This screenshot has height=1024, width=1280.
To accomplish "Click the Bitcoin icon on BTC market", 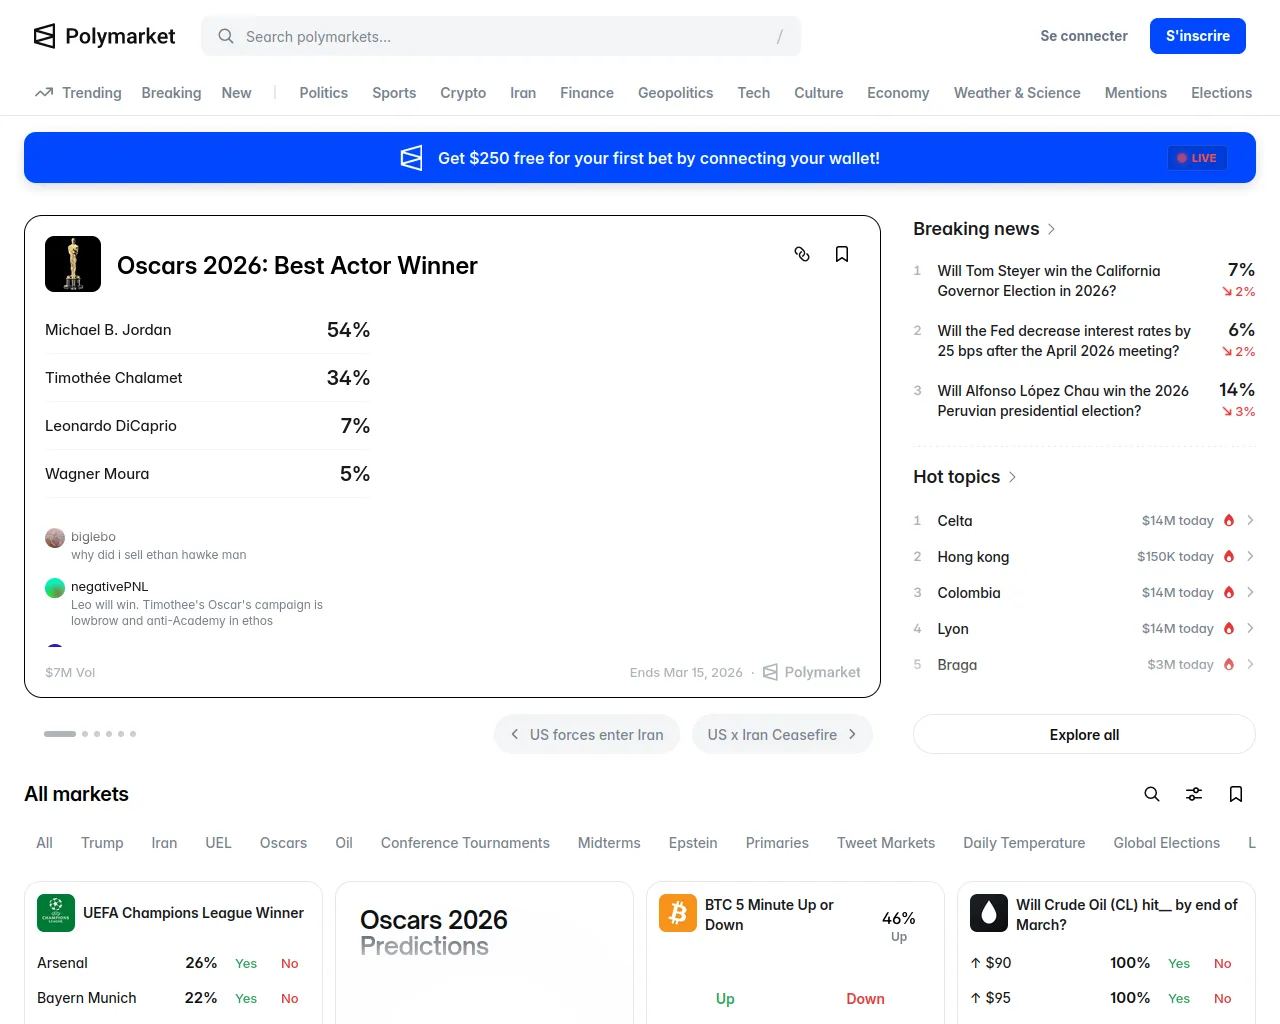I will tap(678, 913).
